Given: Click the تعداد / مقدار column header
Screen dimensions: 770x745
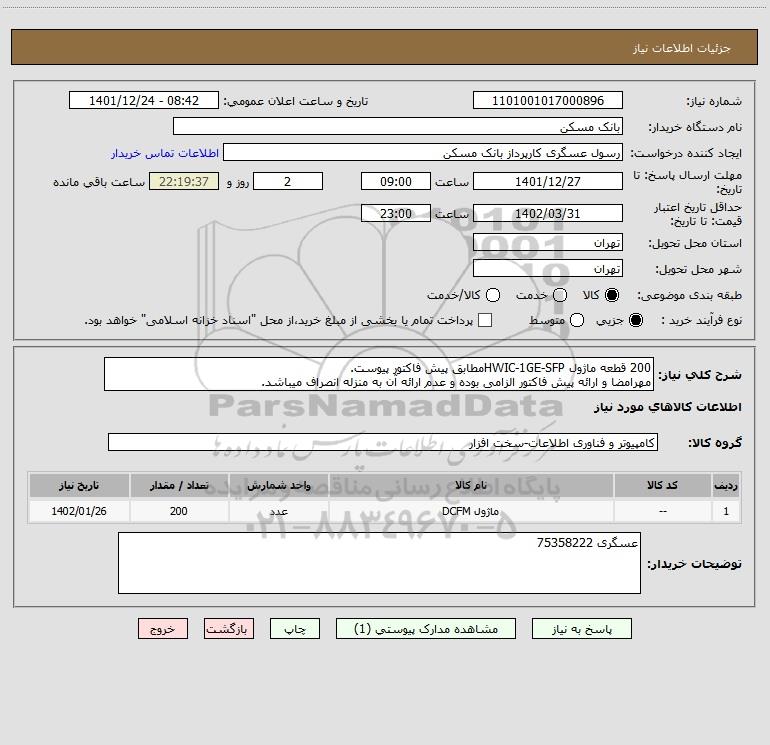Looking at the screenshot, I should tap(179, 485).
